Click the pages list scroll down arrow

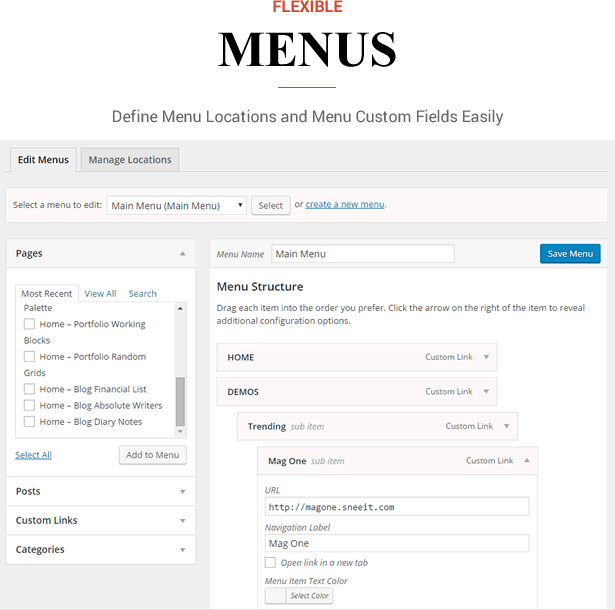180,432
